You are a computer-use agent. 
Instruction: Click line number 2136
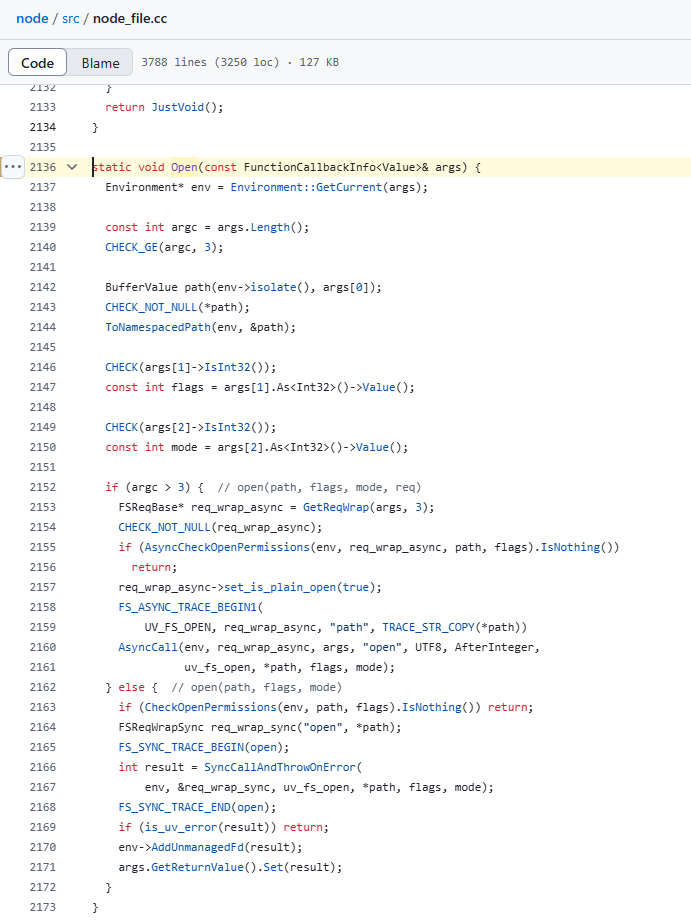pyautogui.click(x=43, y=167)
